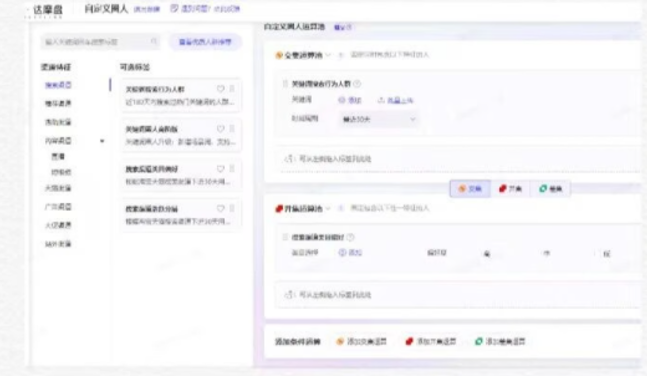Add a new intersection pool with the orange button
Image resolution: width=647 pixels, height=376 pixels.
[361, 341]
